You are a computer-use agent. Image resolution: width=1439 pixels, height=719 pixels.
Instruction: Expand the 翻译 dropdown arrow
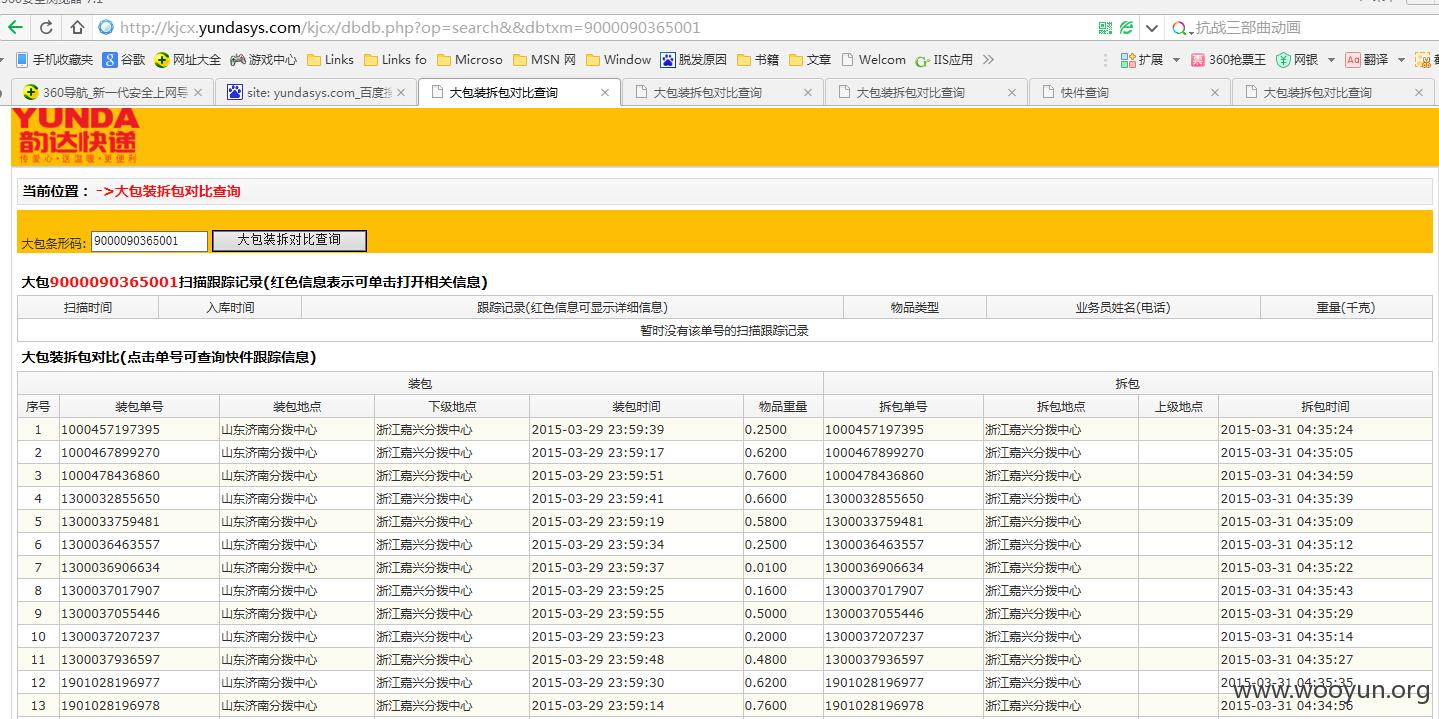(x=1401, y=61)
